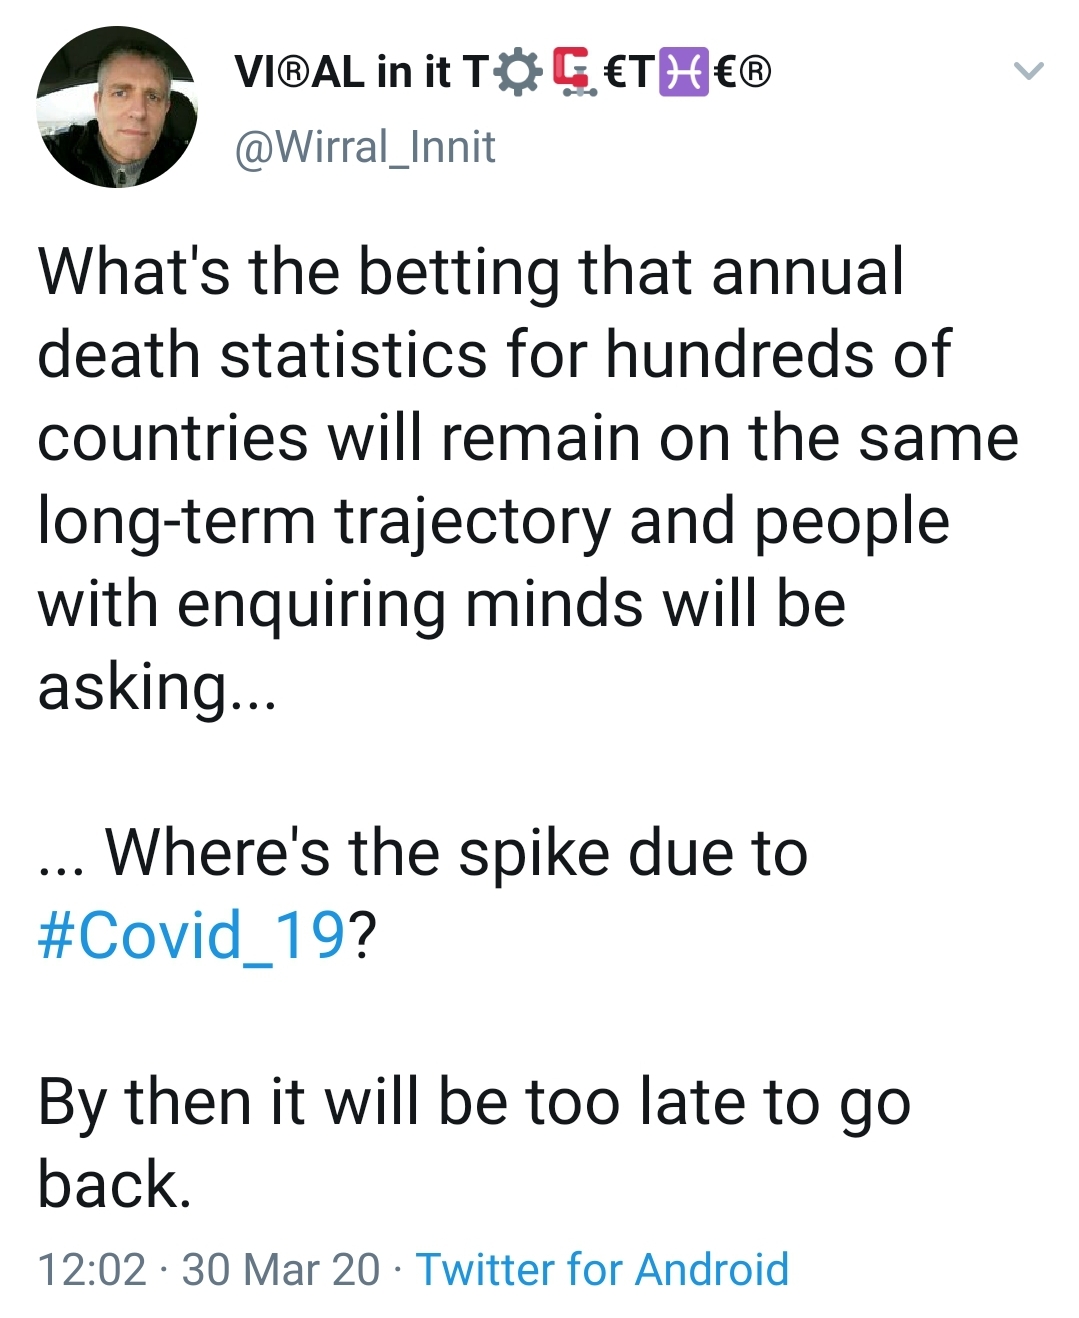1079x1318 pixels.
Task: Click the 'Twitter for Android' source link
Action: click(602, 1269)
